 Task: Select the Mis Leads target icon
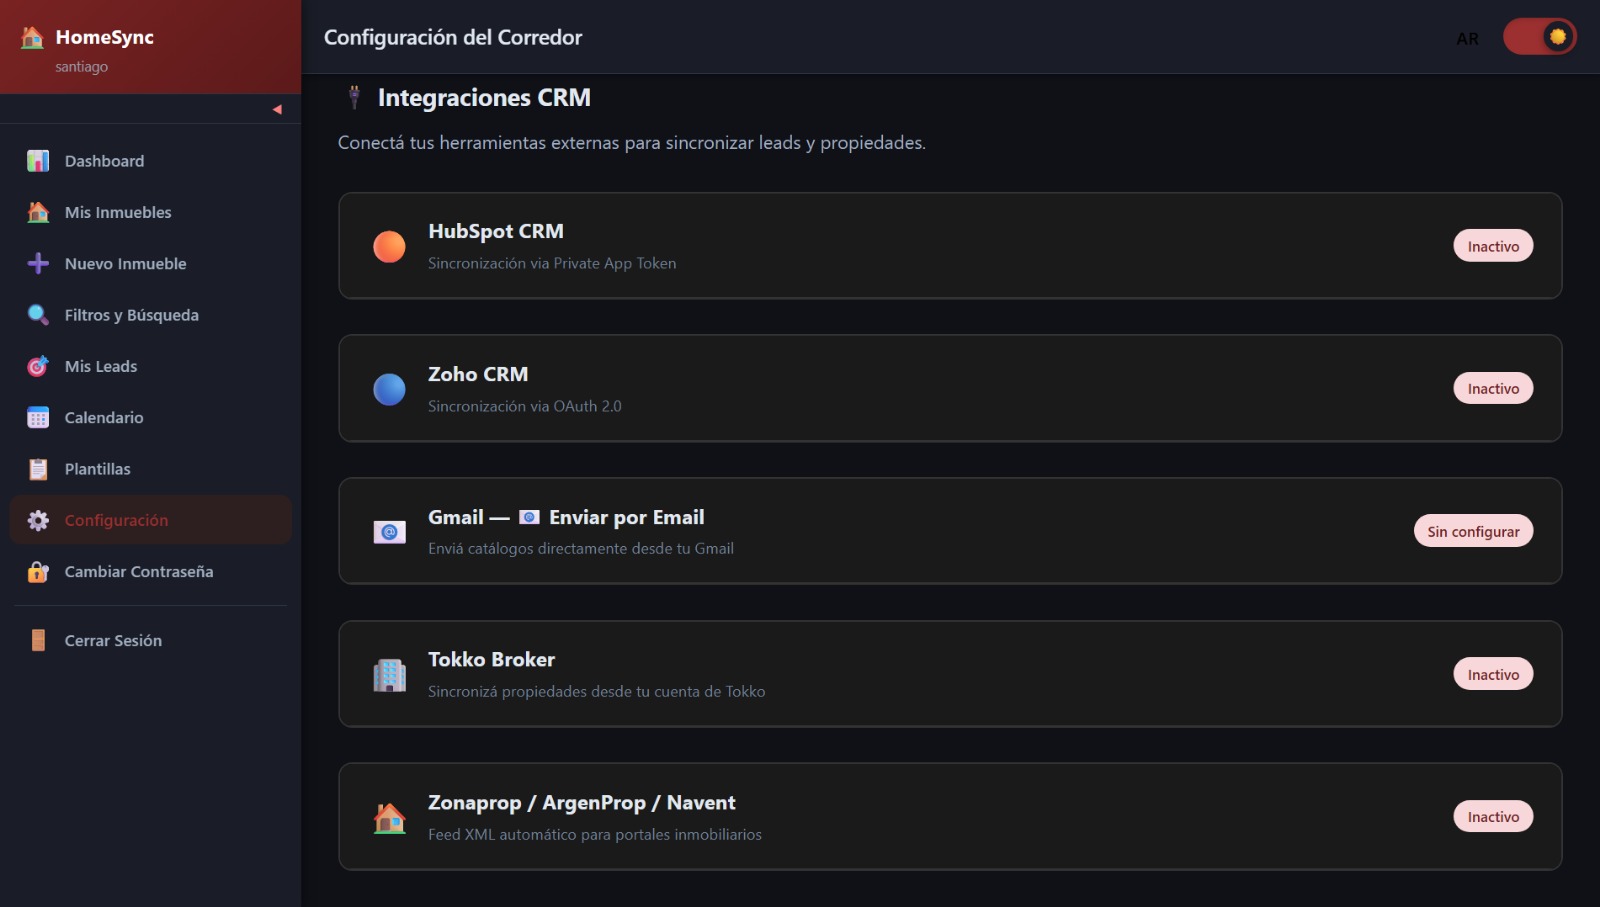point(37,366)
